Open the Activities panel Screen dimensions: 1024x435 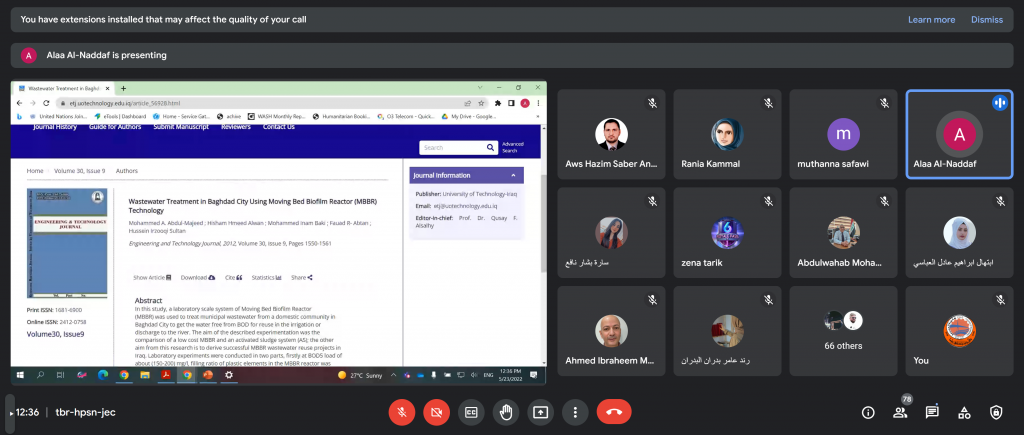[x=964, y=411]
